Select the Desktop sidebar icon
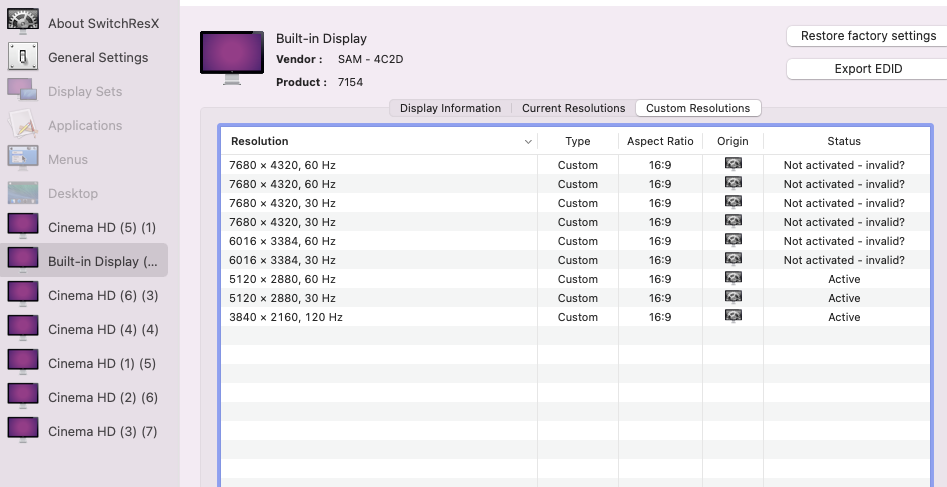The image size is (947, 487). [x=22, y=193]
